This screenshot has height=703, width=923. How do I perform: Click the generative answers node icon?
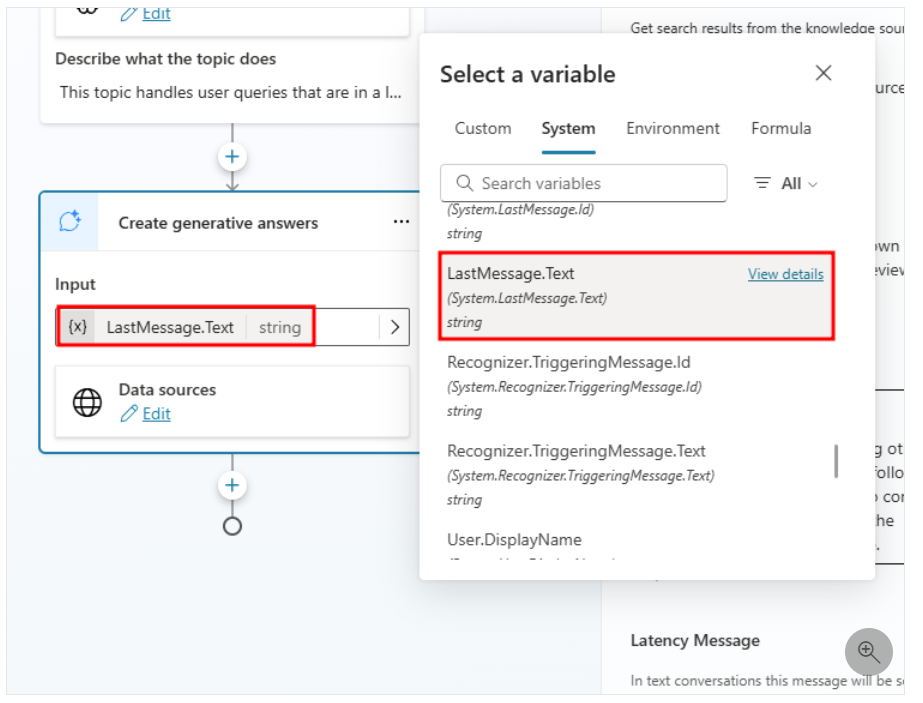click(x=69, y=222)
